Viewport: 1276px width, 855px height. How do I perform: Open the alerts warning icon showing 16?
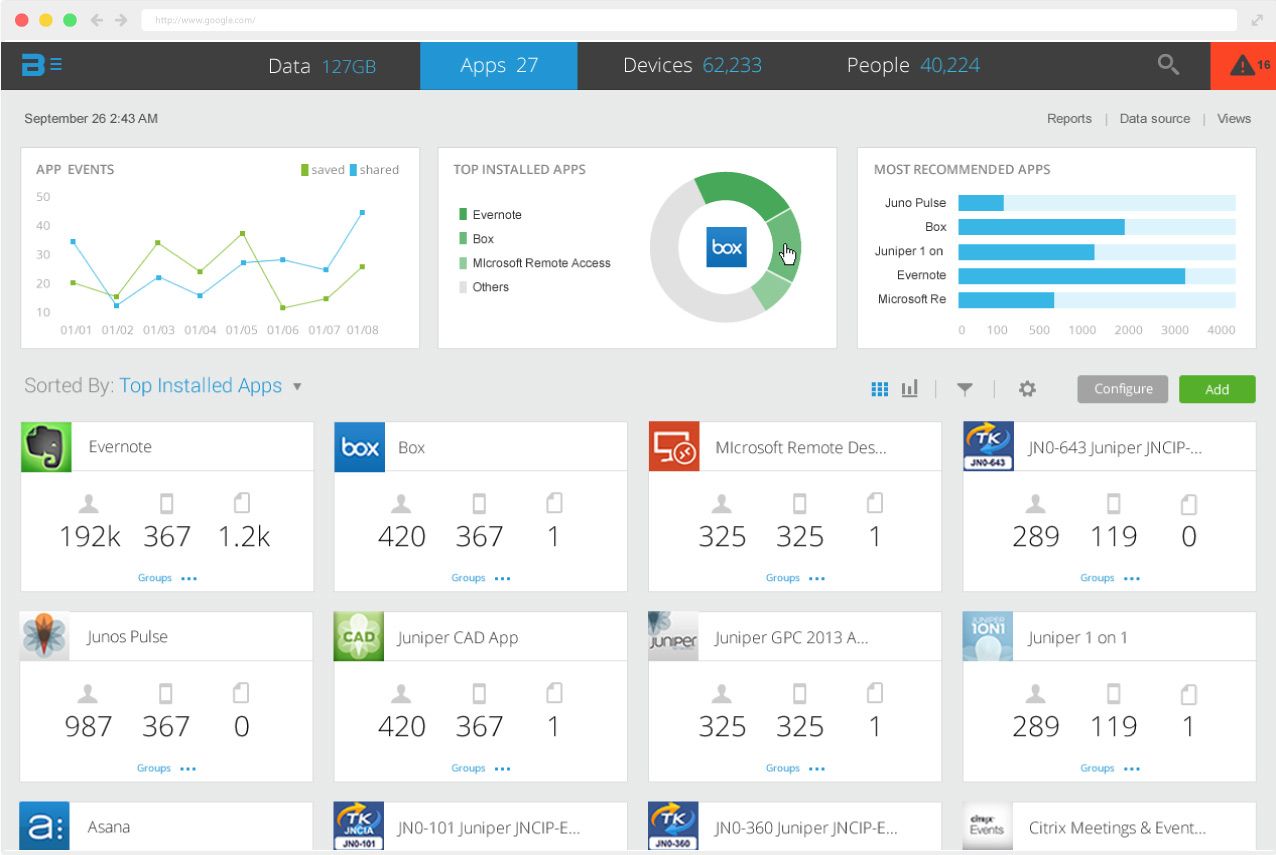[1243, 66]
